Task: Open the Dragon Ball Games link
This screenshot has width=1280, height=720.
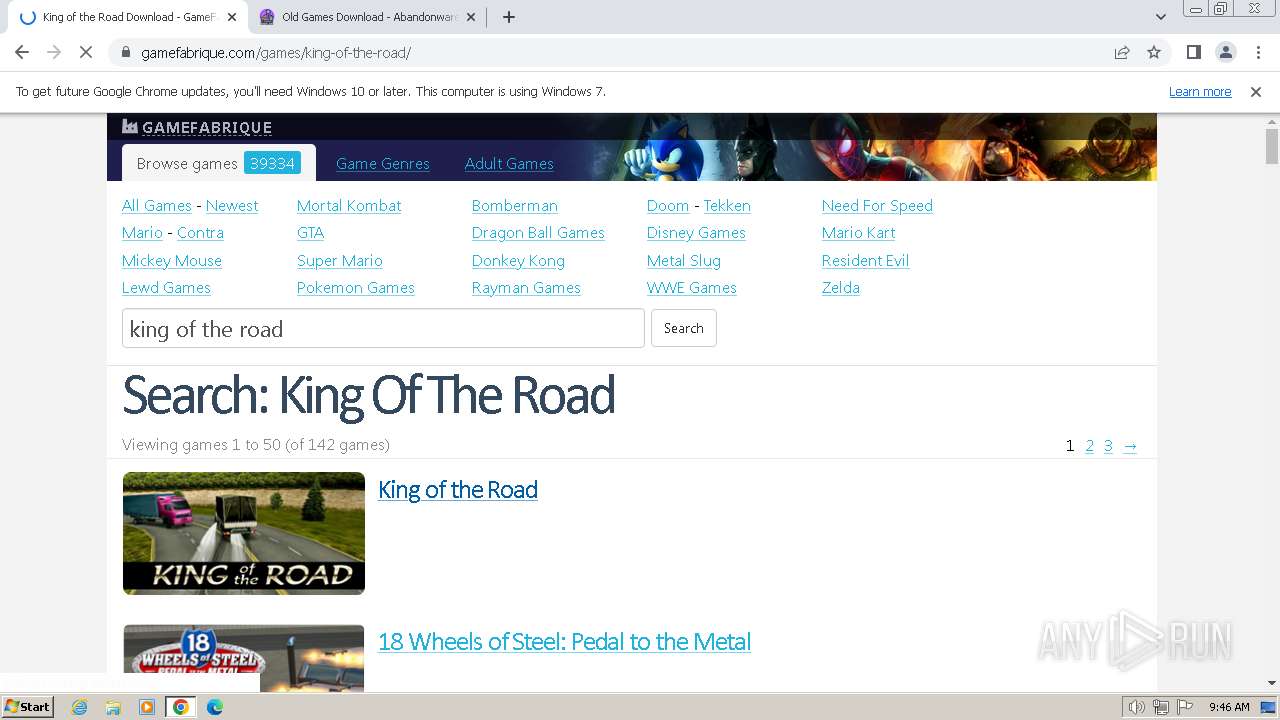Action: click(x=538, y=232)
